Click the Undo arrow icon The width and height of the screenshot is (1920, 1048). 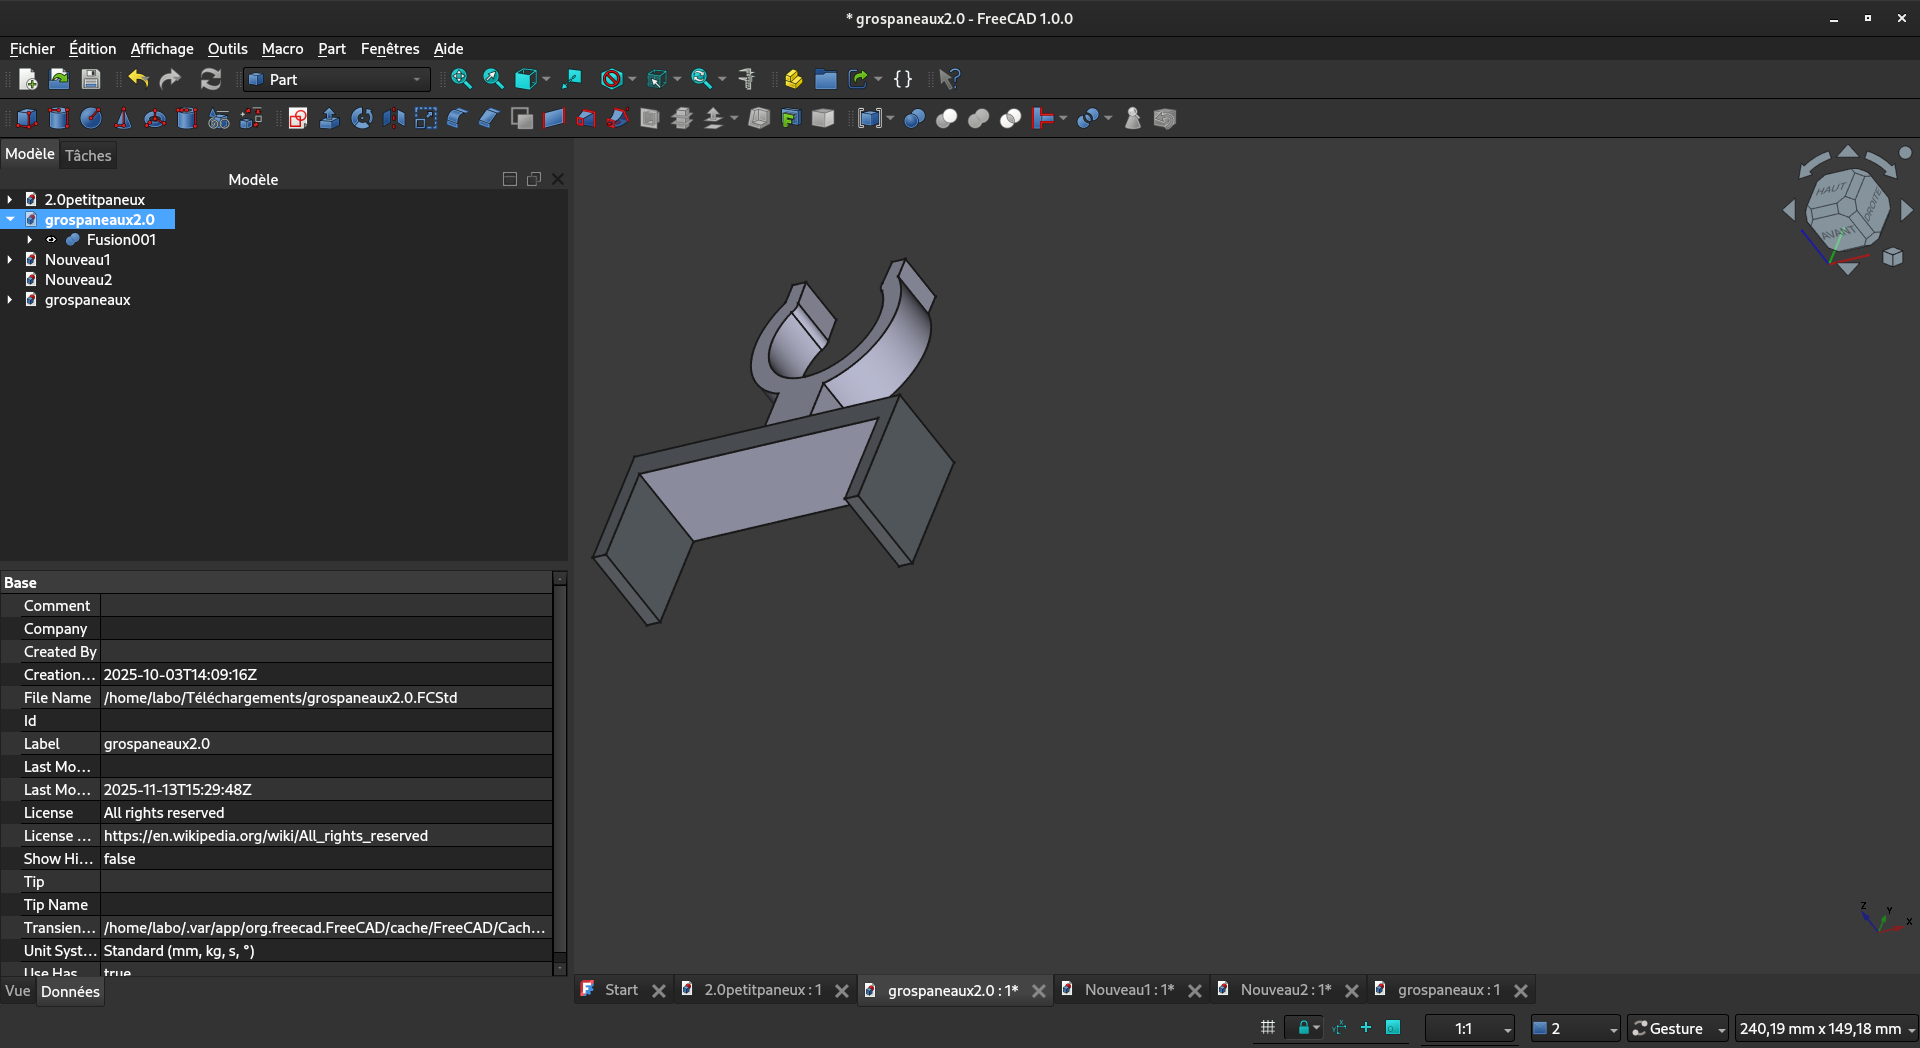tap(138, 79)
